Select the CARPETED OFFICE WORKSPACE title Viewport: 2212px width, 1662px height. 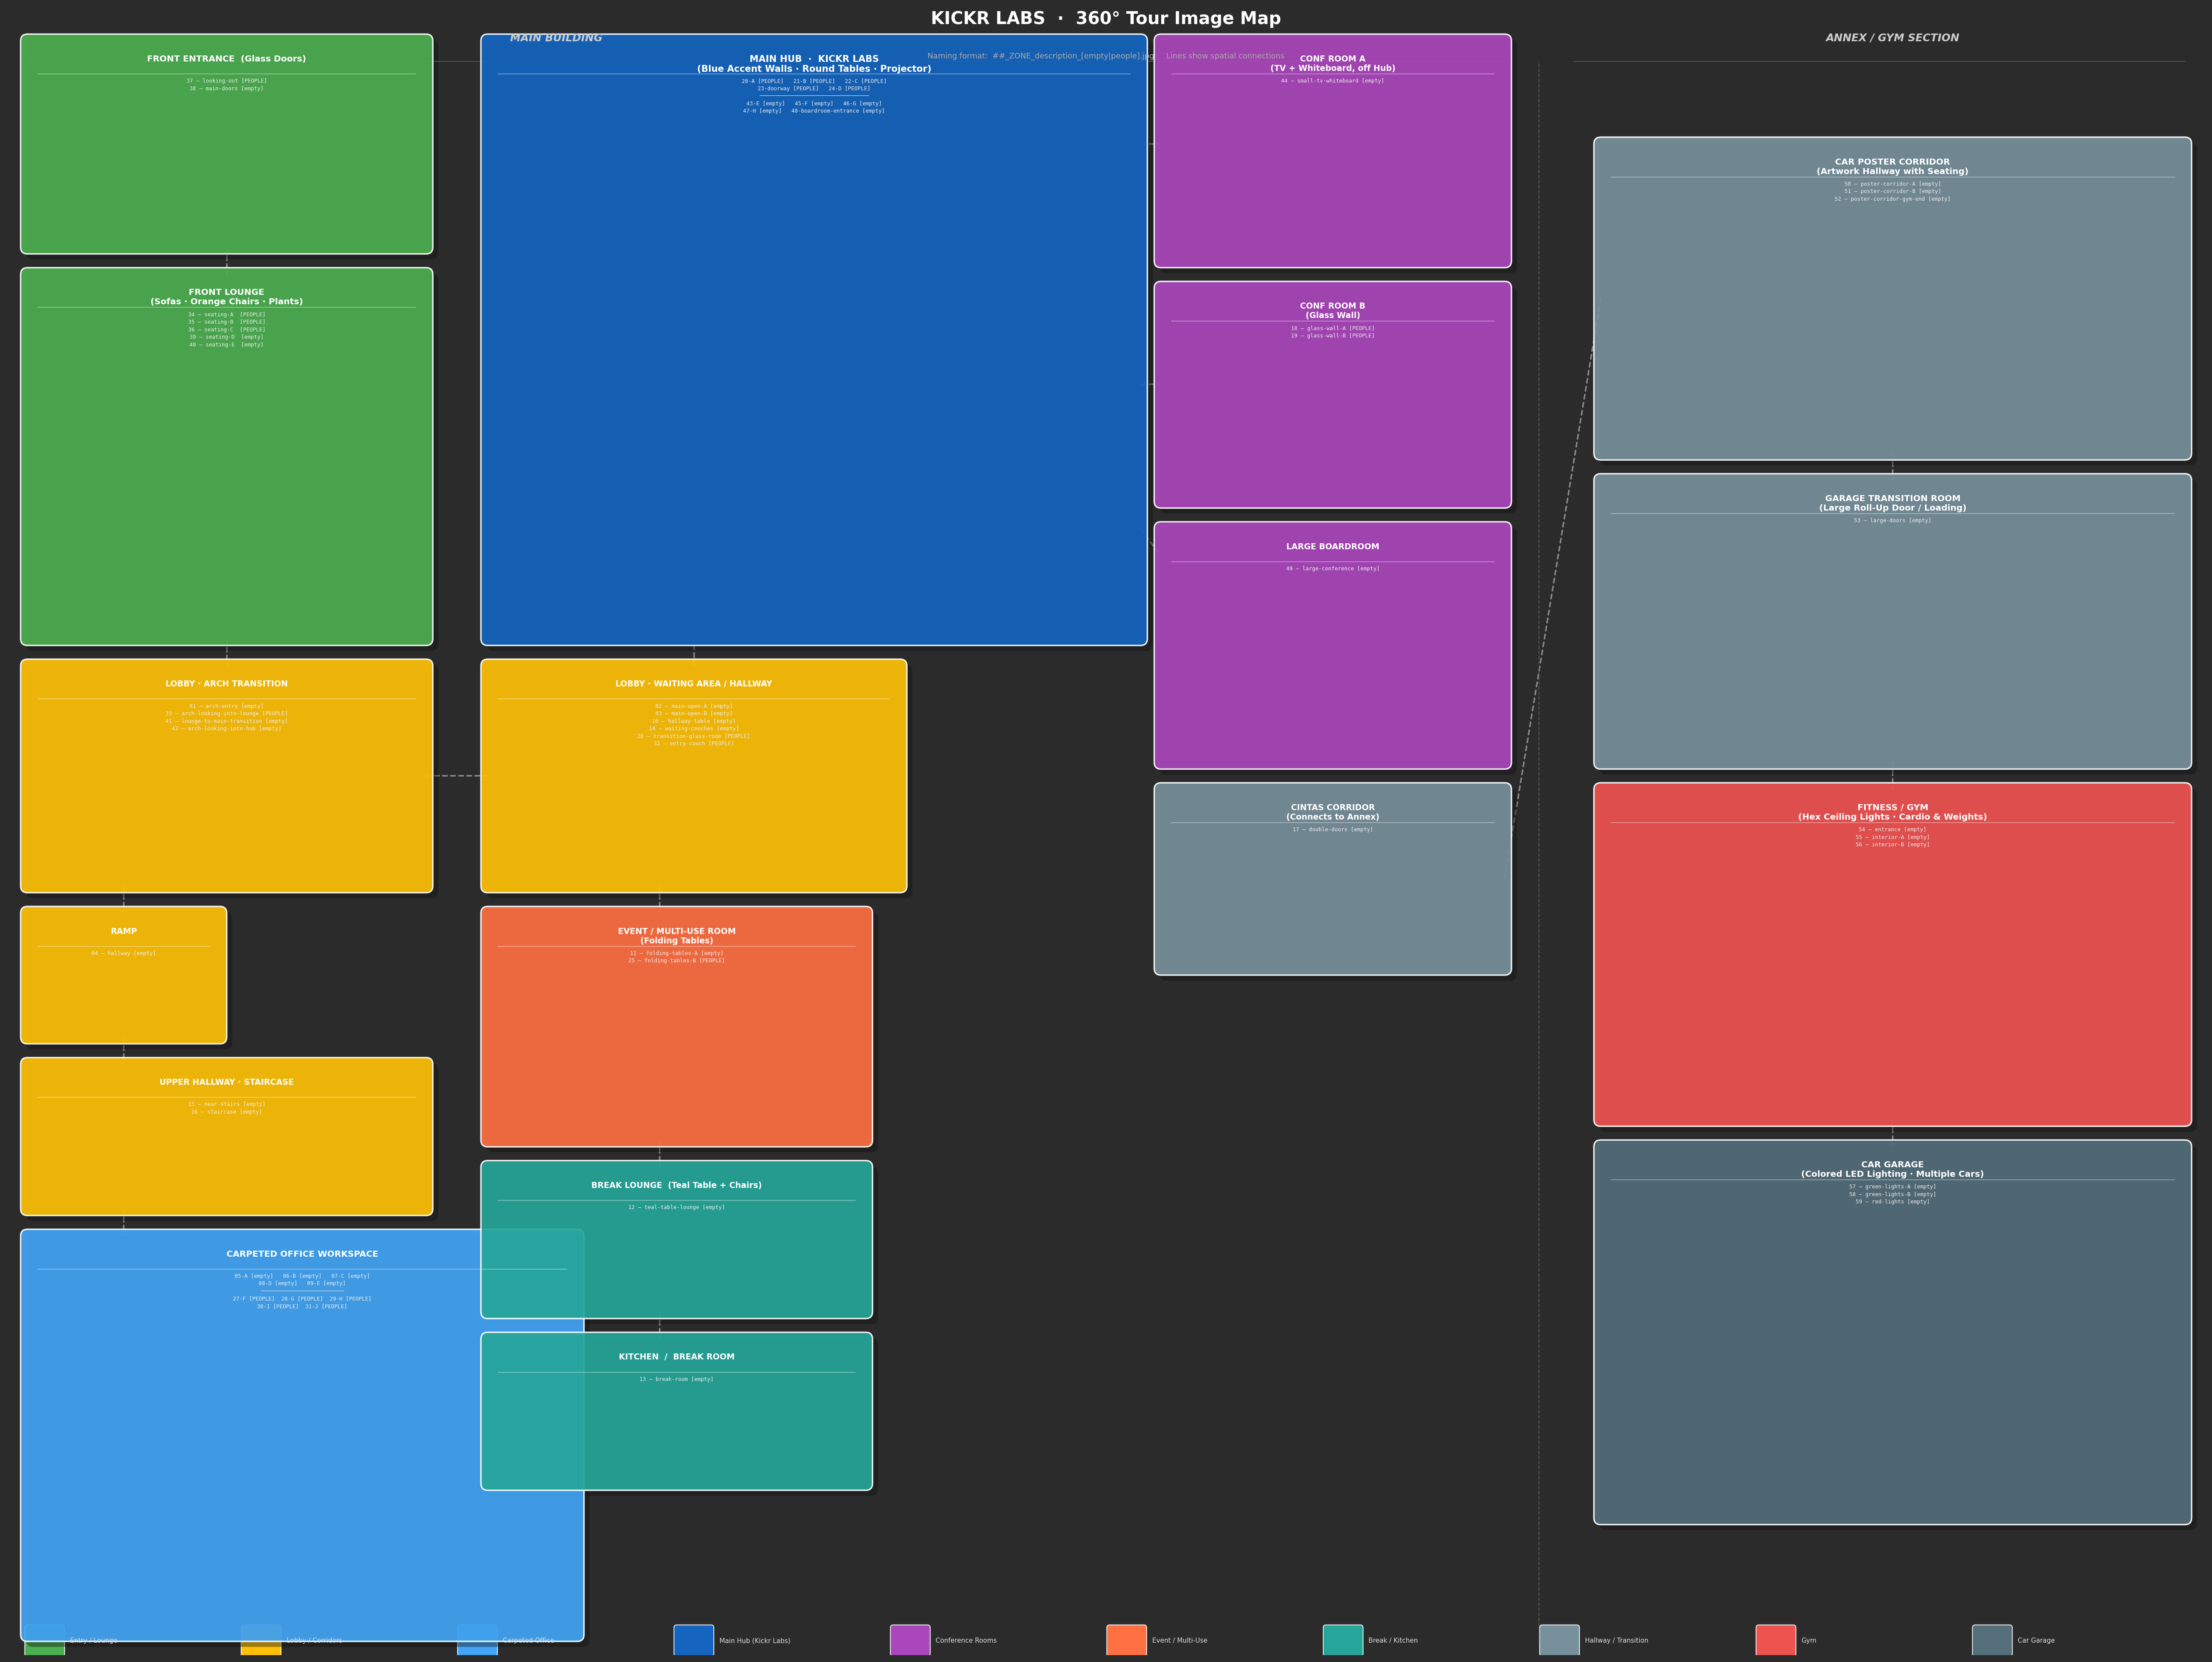[x=302, y=1254]
